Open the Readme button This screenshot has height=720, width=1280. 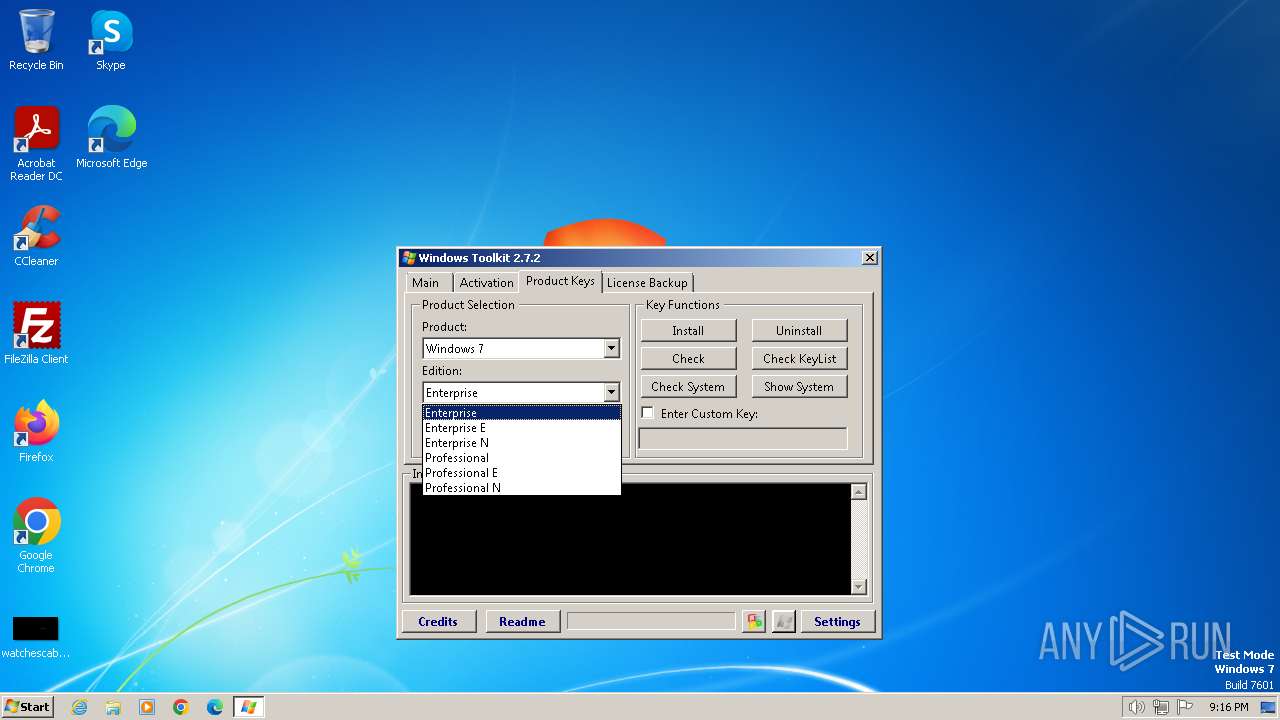pyautogui.click(x=522, y=621)
